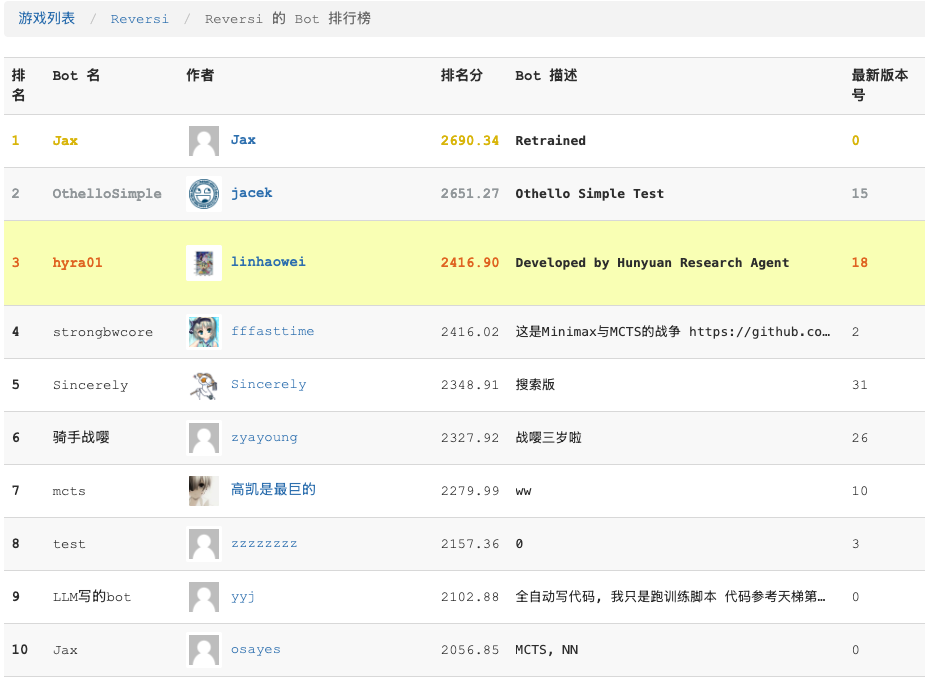Open author jacek's profile link

[251, 193]
